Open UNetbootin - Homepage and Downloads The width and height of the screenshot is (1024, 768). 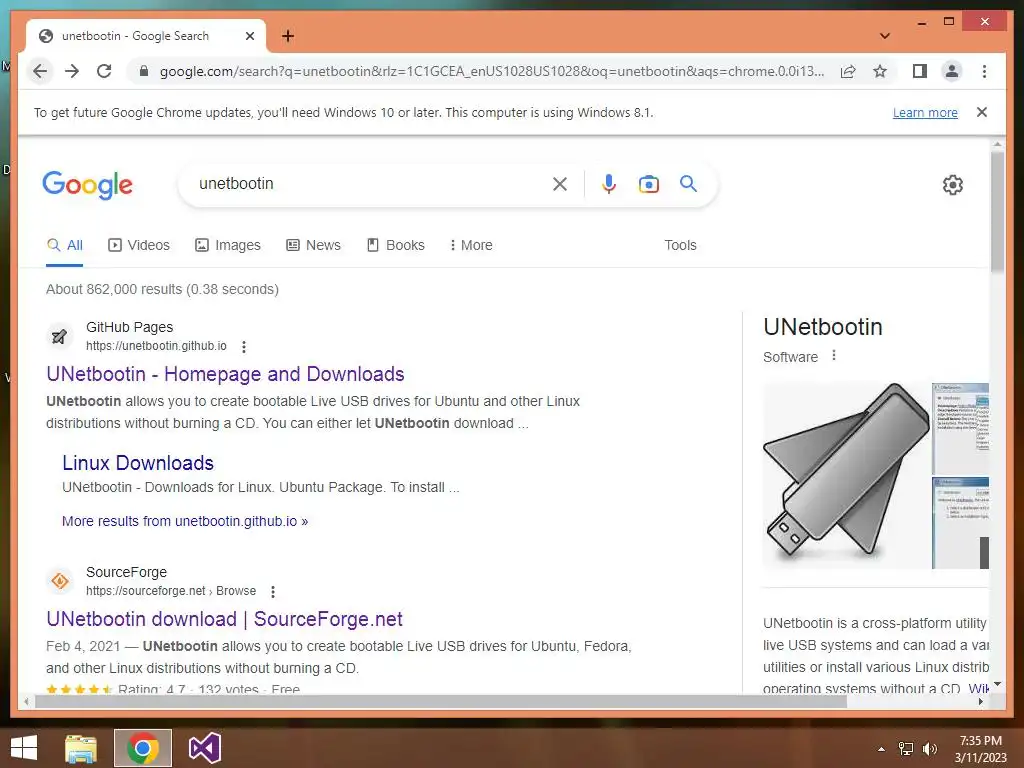pyautogui.click(x=225, y=374)
